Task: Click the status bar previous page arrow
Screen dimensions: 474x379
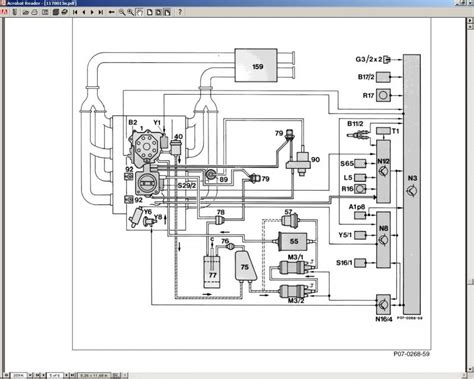Action: click(x=43, y=375)
